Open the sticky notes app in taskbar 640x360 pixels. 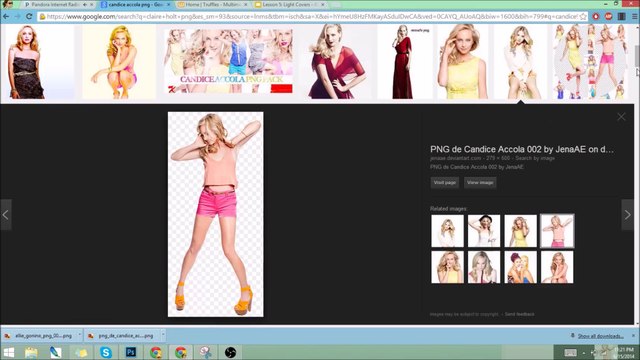pyautogui.click(x=81, y=352)
